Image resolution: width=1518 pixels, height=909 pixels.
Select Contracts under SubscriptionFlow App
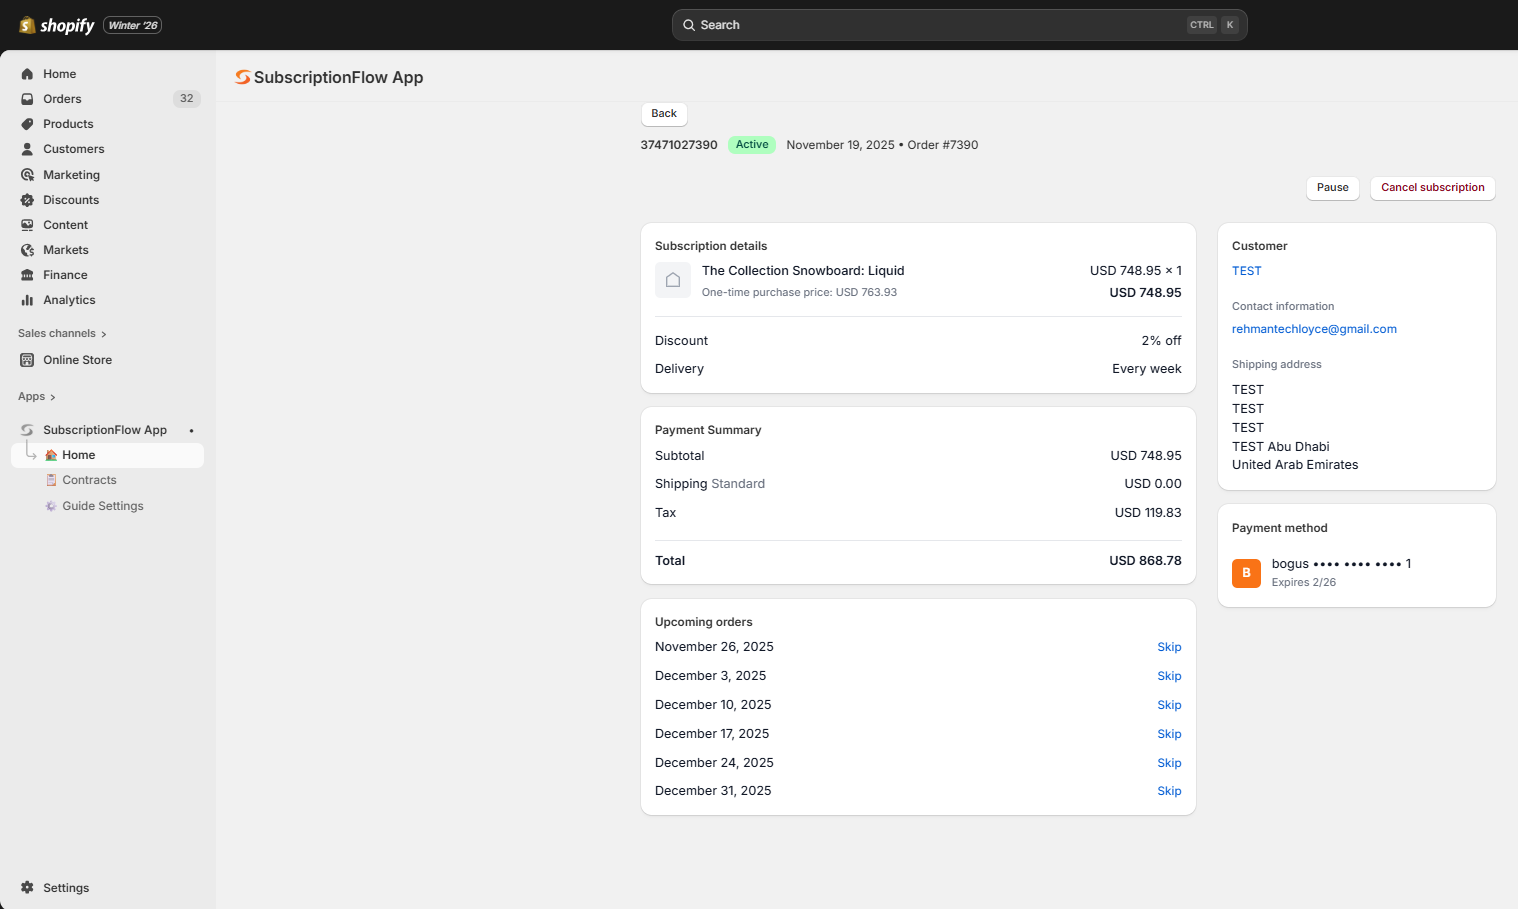[x=108, y=480]
